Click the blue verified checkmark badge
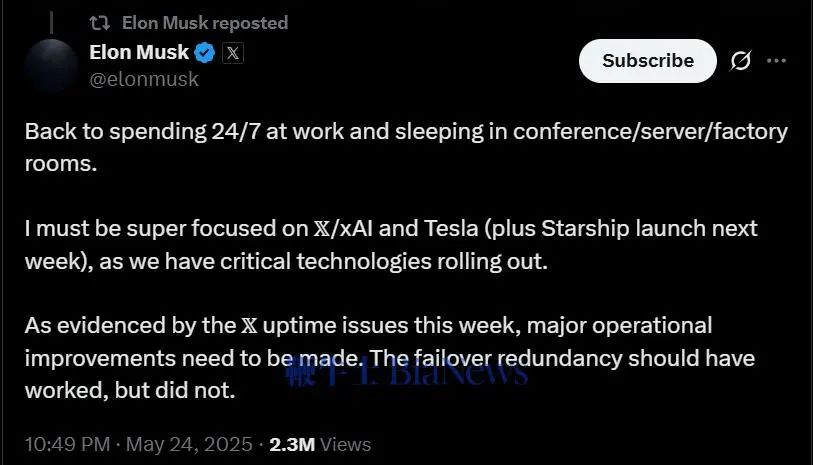813x465 pixels. coord(203,53)
